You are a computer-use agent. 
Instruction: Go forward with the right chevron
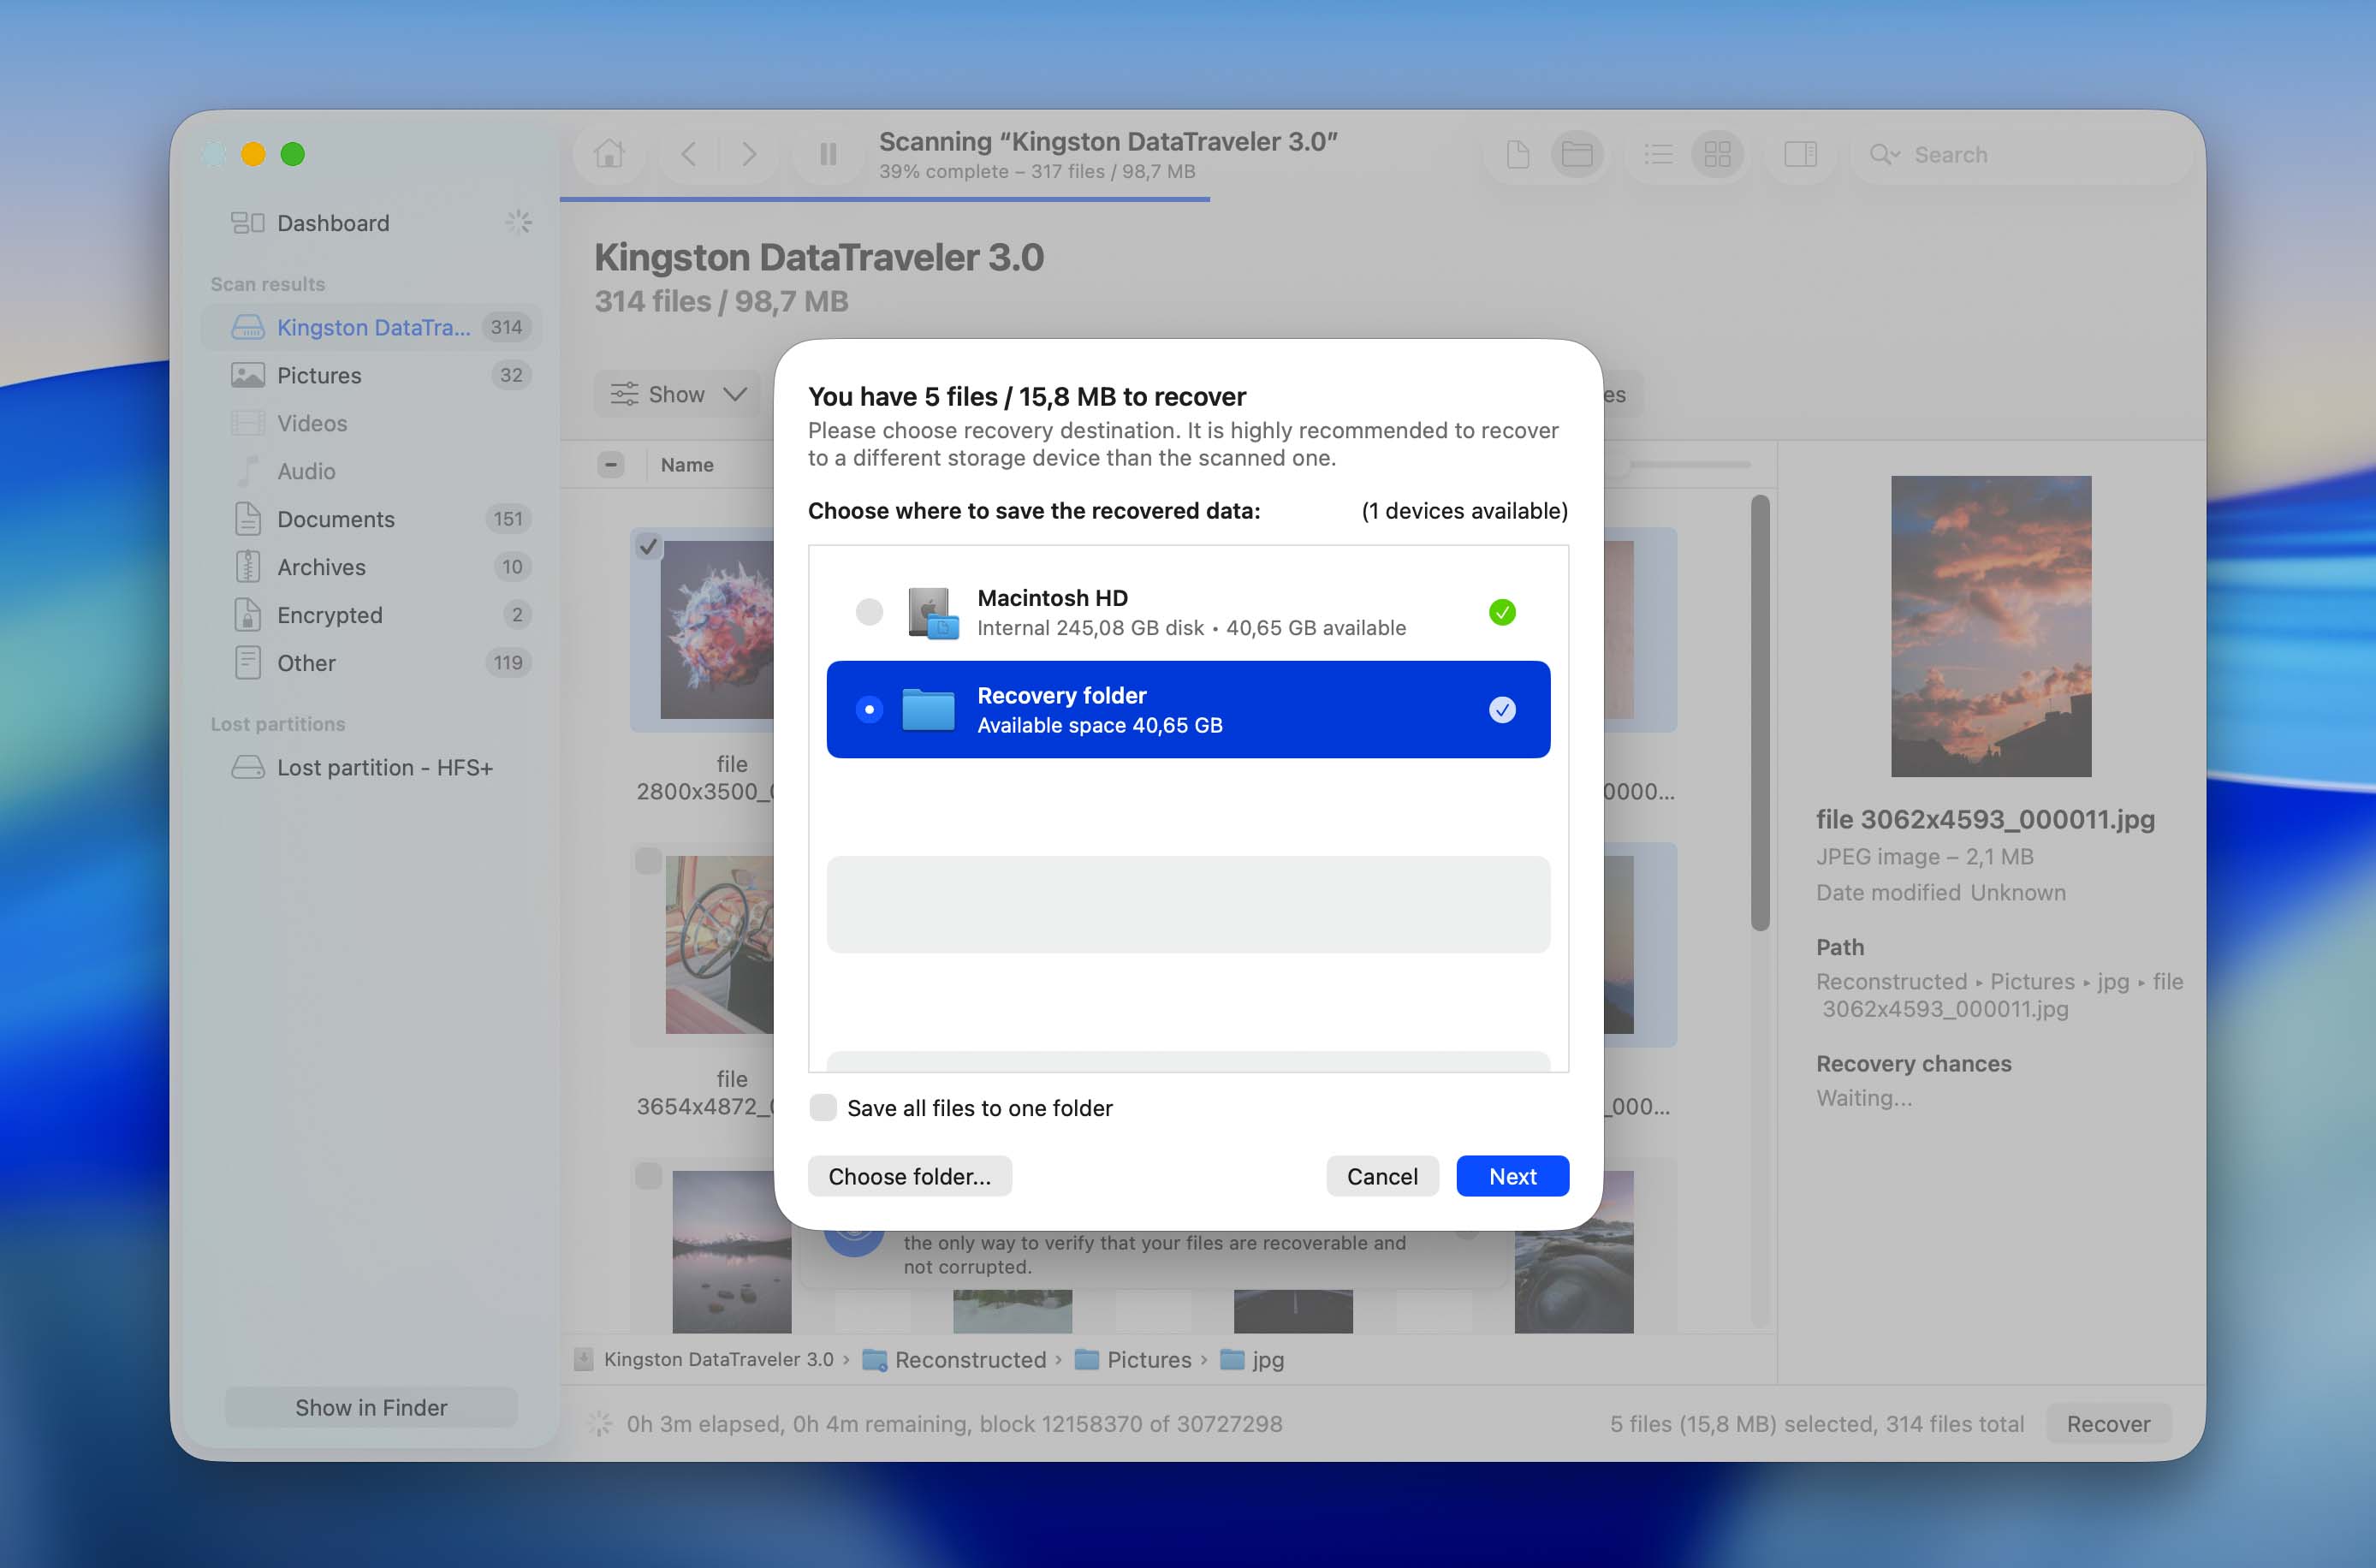(748, 154)
